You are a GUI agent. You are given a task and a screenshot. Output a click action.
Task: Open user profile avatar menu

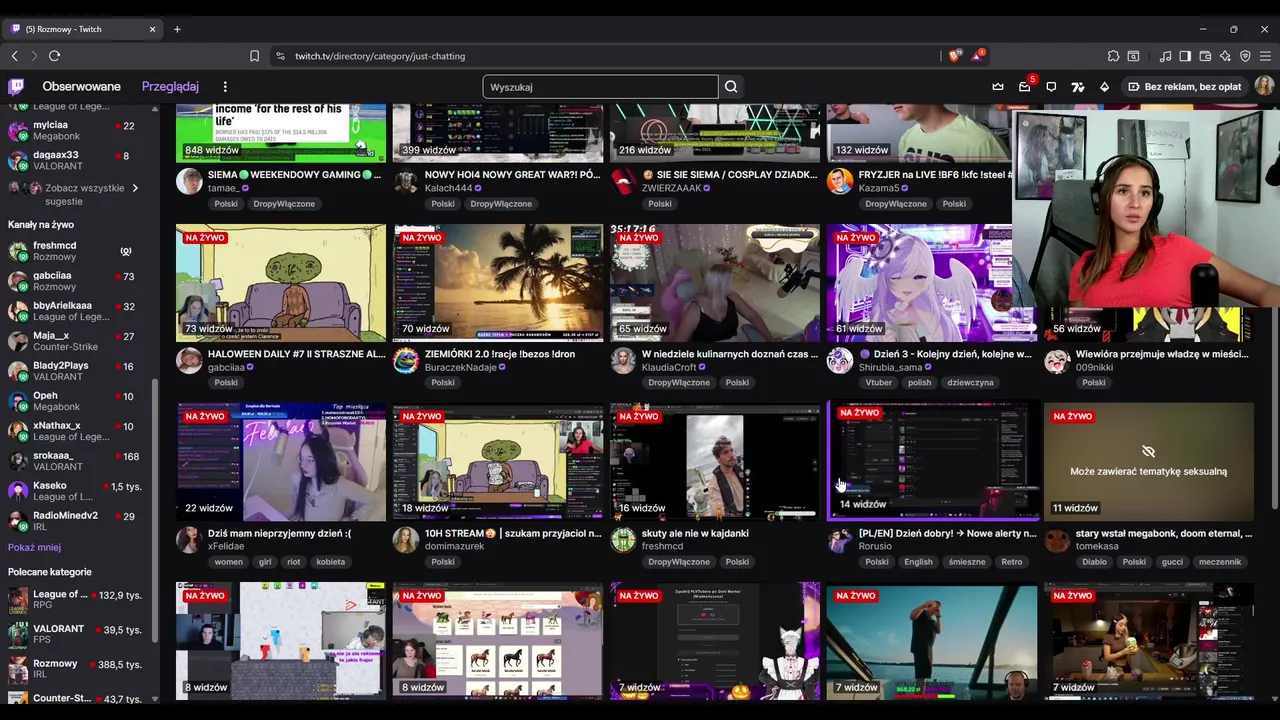(x=1264, y=87)
